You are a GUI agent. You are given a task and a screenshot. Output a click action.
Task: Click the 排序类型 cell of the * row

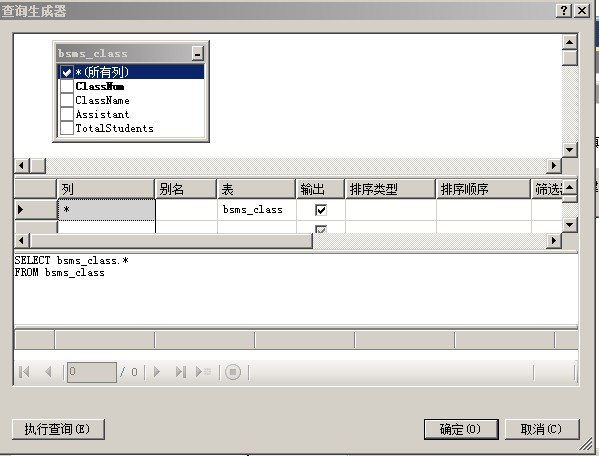click(x=390, y=210)
